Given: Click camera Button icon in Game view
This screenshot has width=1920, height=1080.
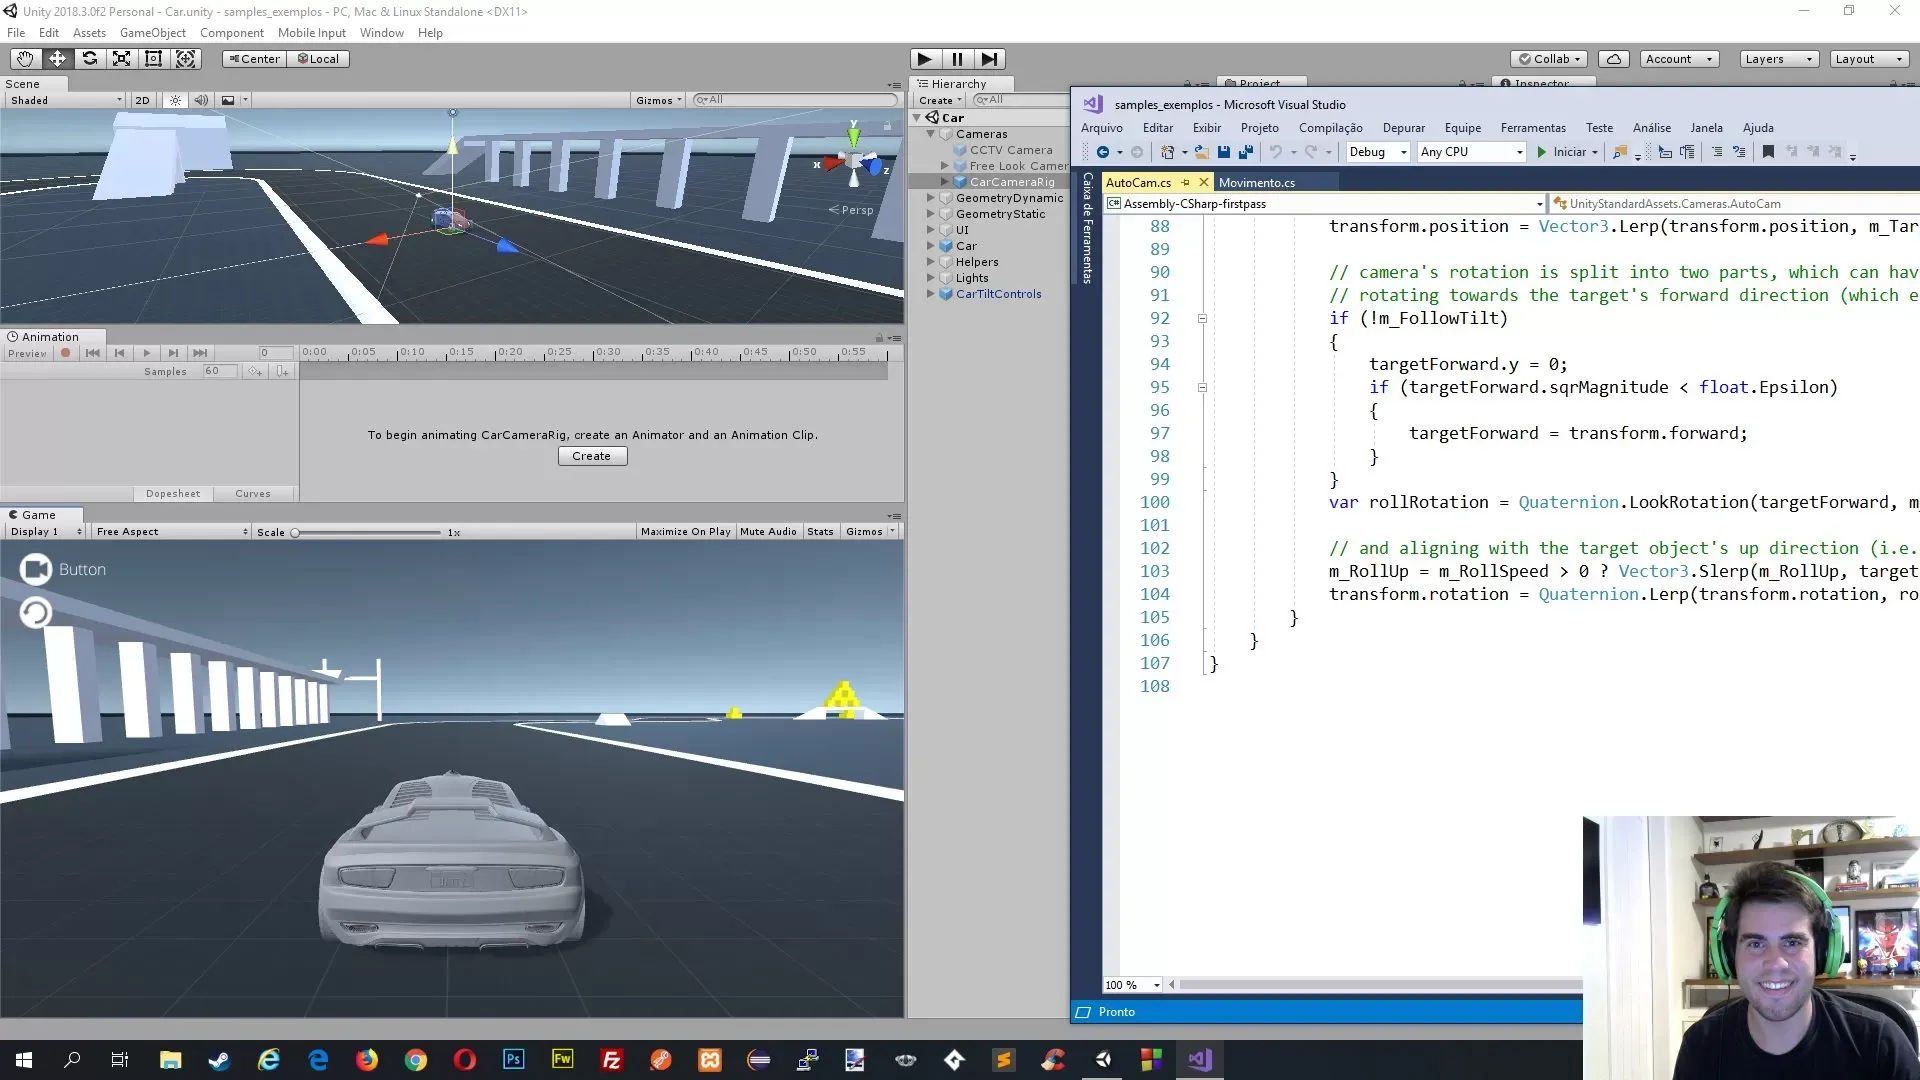Looking at the screenshot, I should (36, 570).
